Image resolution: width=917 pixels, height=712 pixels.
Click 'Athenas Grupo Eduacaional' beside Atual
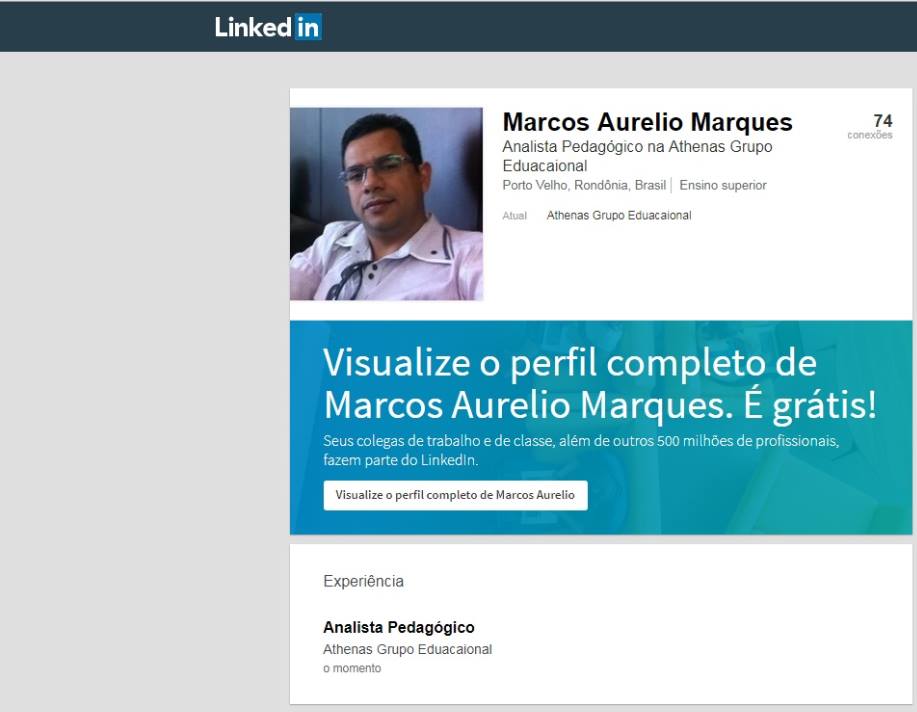click(619, 215)
